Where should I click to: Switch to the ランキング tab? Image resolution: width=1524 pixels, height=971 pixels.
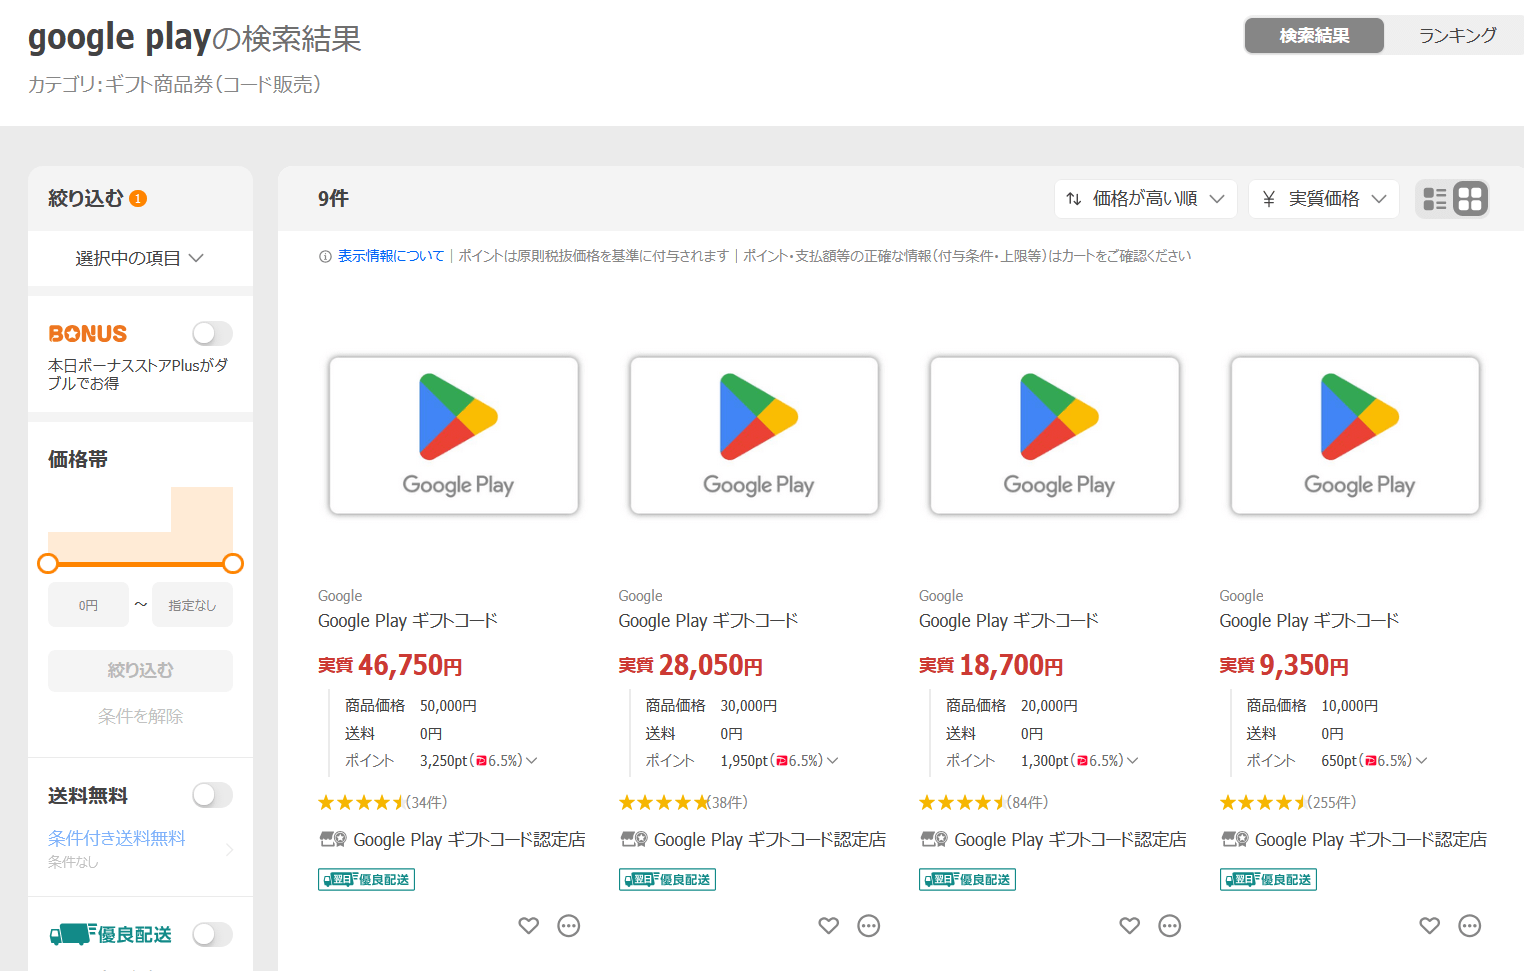[x=1457, y=36]
